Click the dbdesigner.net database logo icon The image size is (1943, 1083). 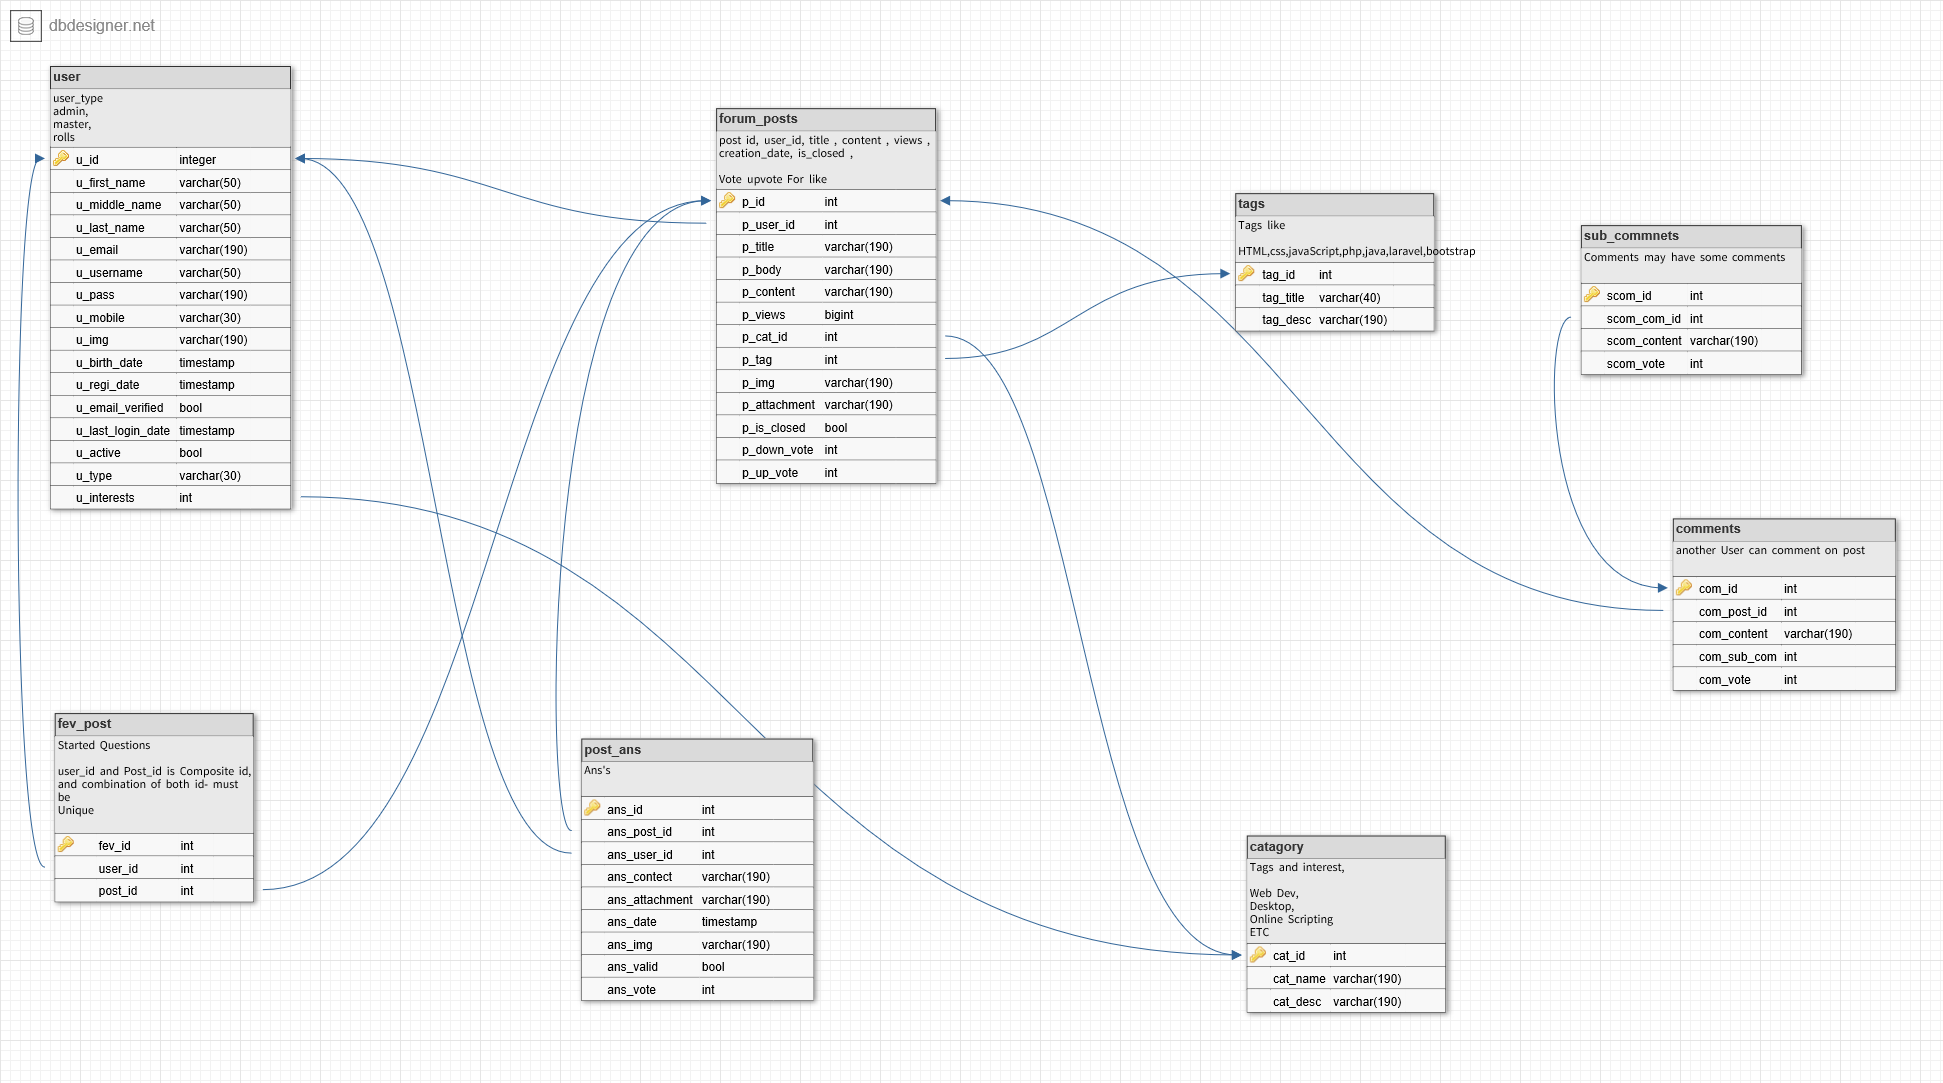26,26
